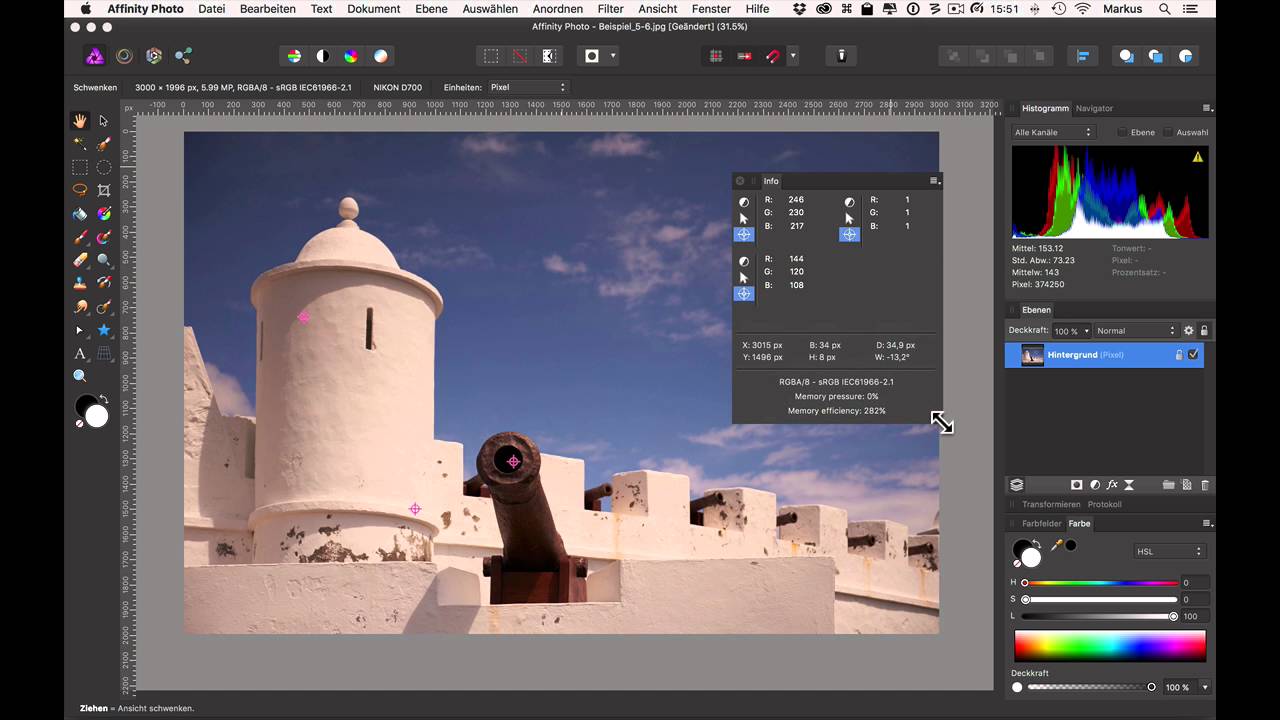Open the Export Persona

pos(183,56)
